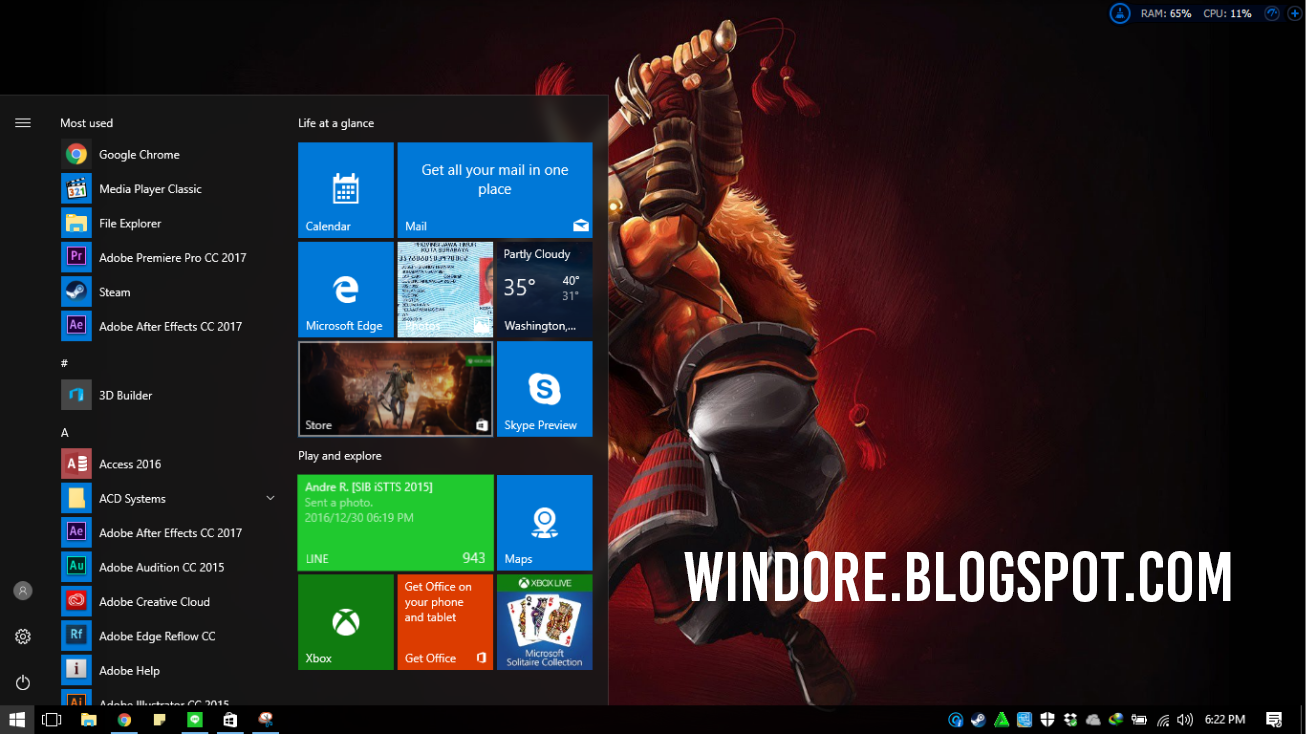1306x734 pixels.
Task: Open the clock showing 6:22 PM
Action: [1225, 720]
